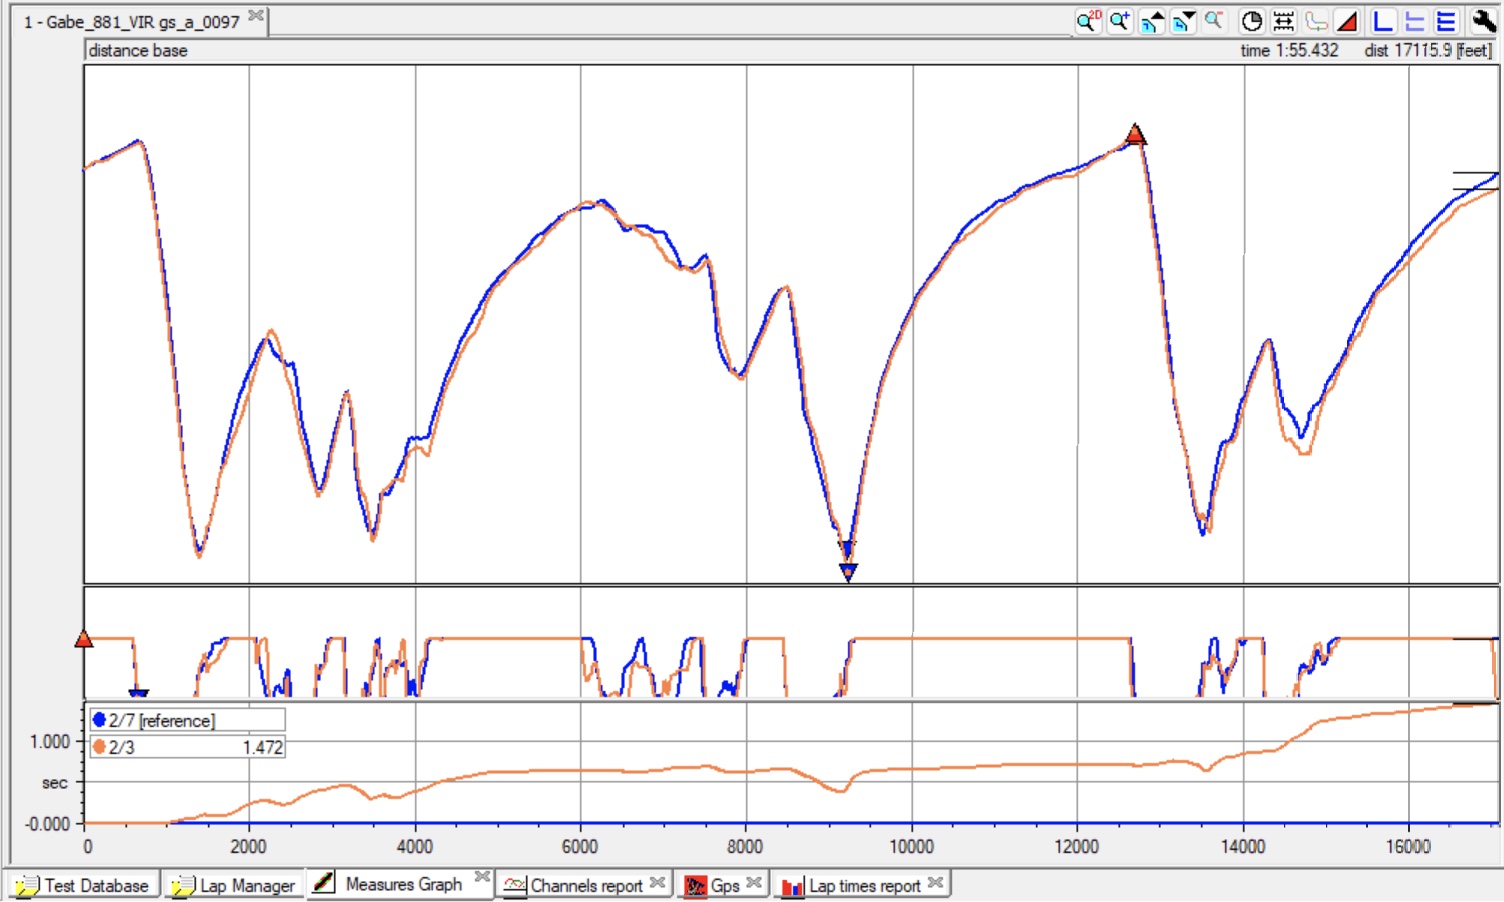Click the 12000 distance axis label
This screenshot has width=1504, height=902.
(x=1077, y=847)
